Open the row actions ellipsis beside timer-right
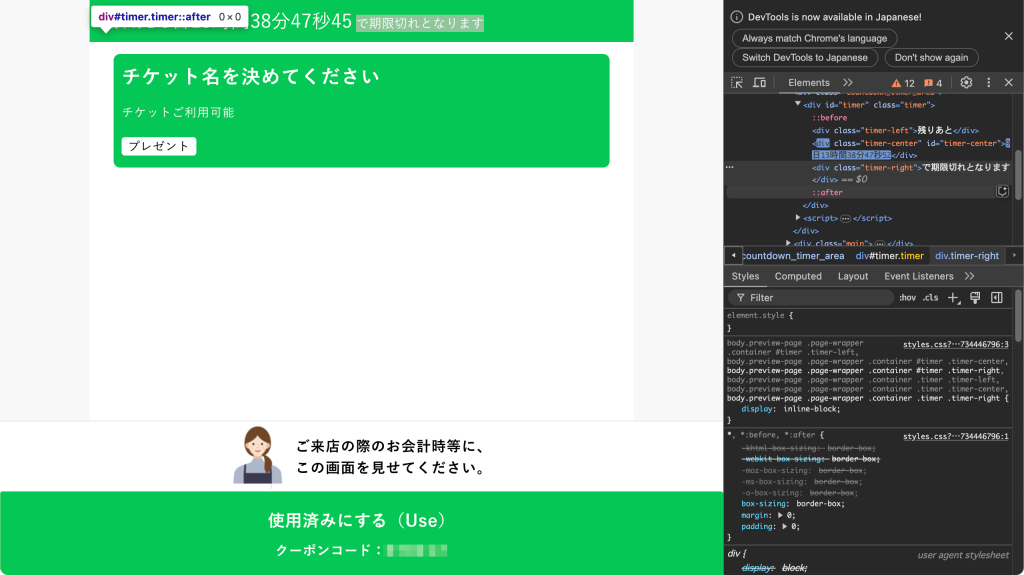1024x575 pixels. [729, 167]
